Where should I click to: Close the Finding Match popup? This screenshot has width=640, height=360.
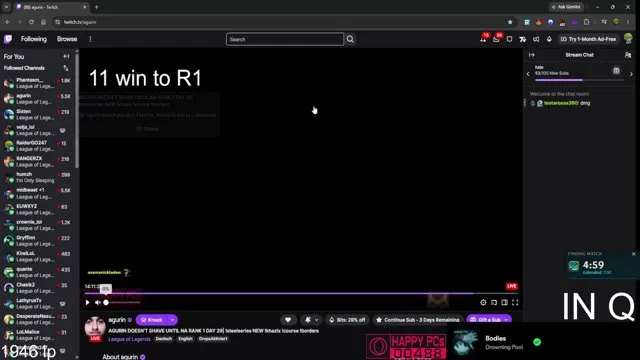pos(633,254)
